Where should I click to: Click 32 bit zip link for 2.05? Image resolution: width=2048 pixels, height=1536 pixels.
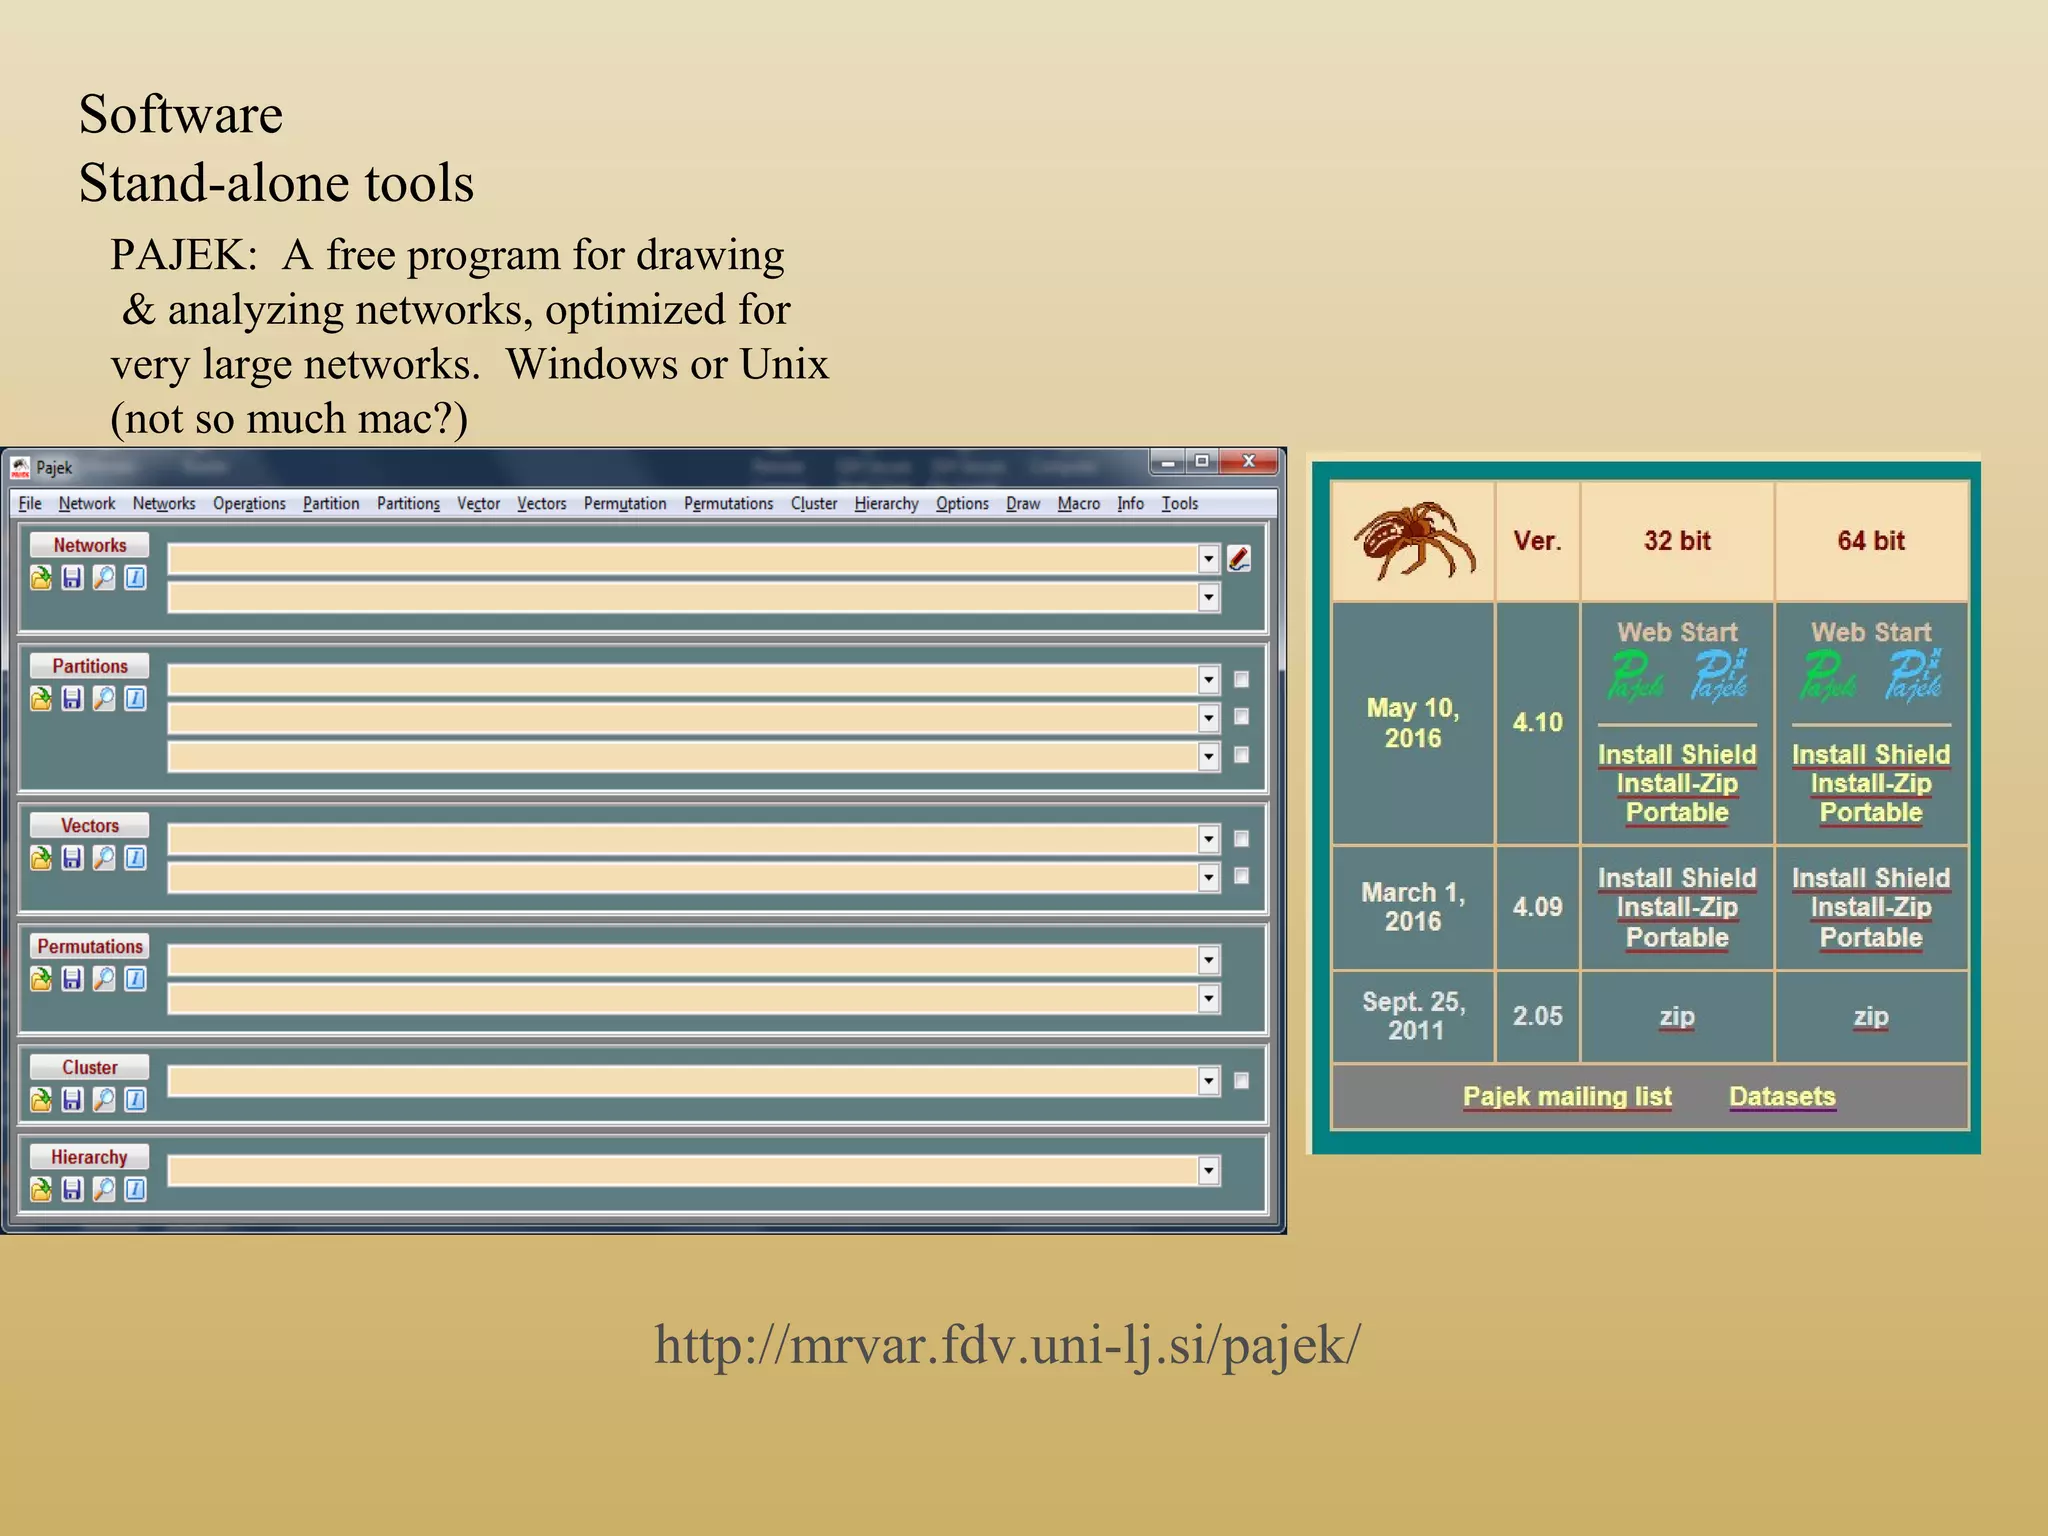1677,1016
